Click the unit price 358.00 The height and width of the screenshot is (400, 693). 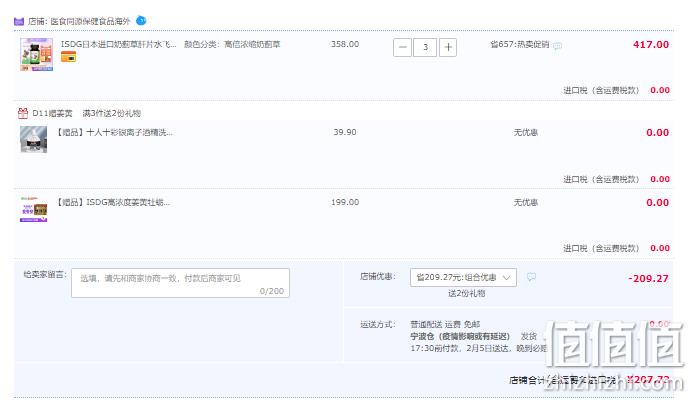point(345,44)
